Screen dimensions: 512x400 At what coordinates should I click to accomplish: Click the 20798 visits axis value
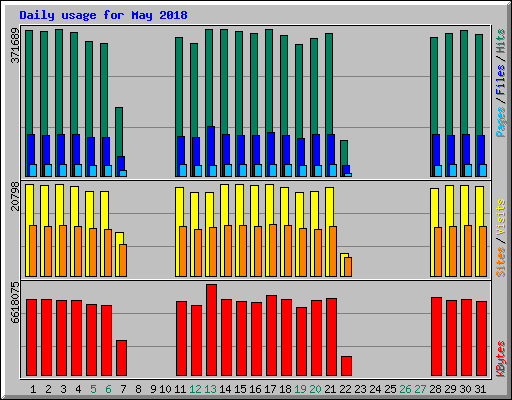[x=15, y=196]
